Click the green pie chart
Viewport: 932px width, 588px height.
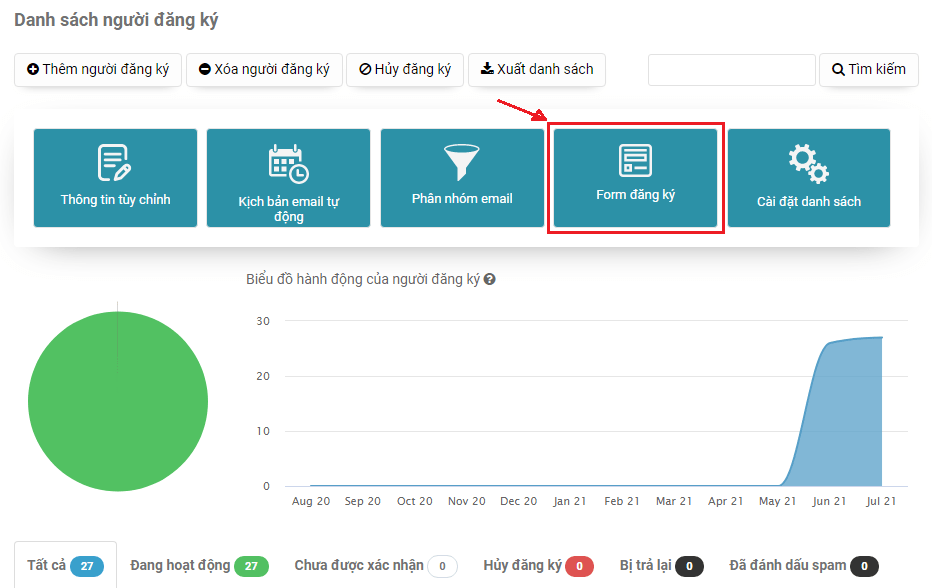(117, 402)
